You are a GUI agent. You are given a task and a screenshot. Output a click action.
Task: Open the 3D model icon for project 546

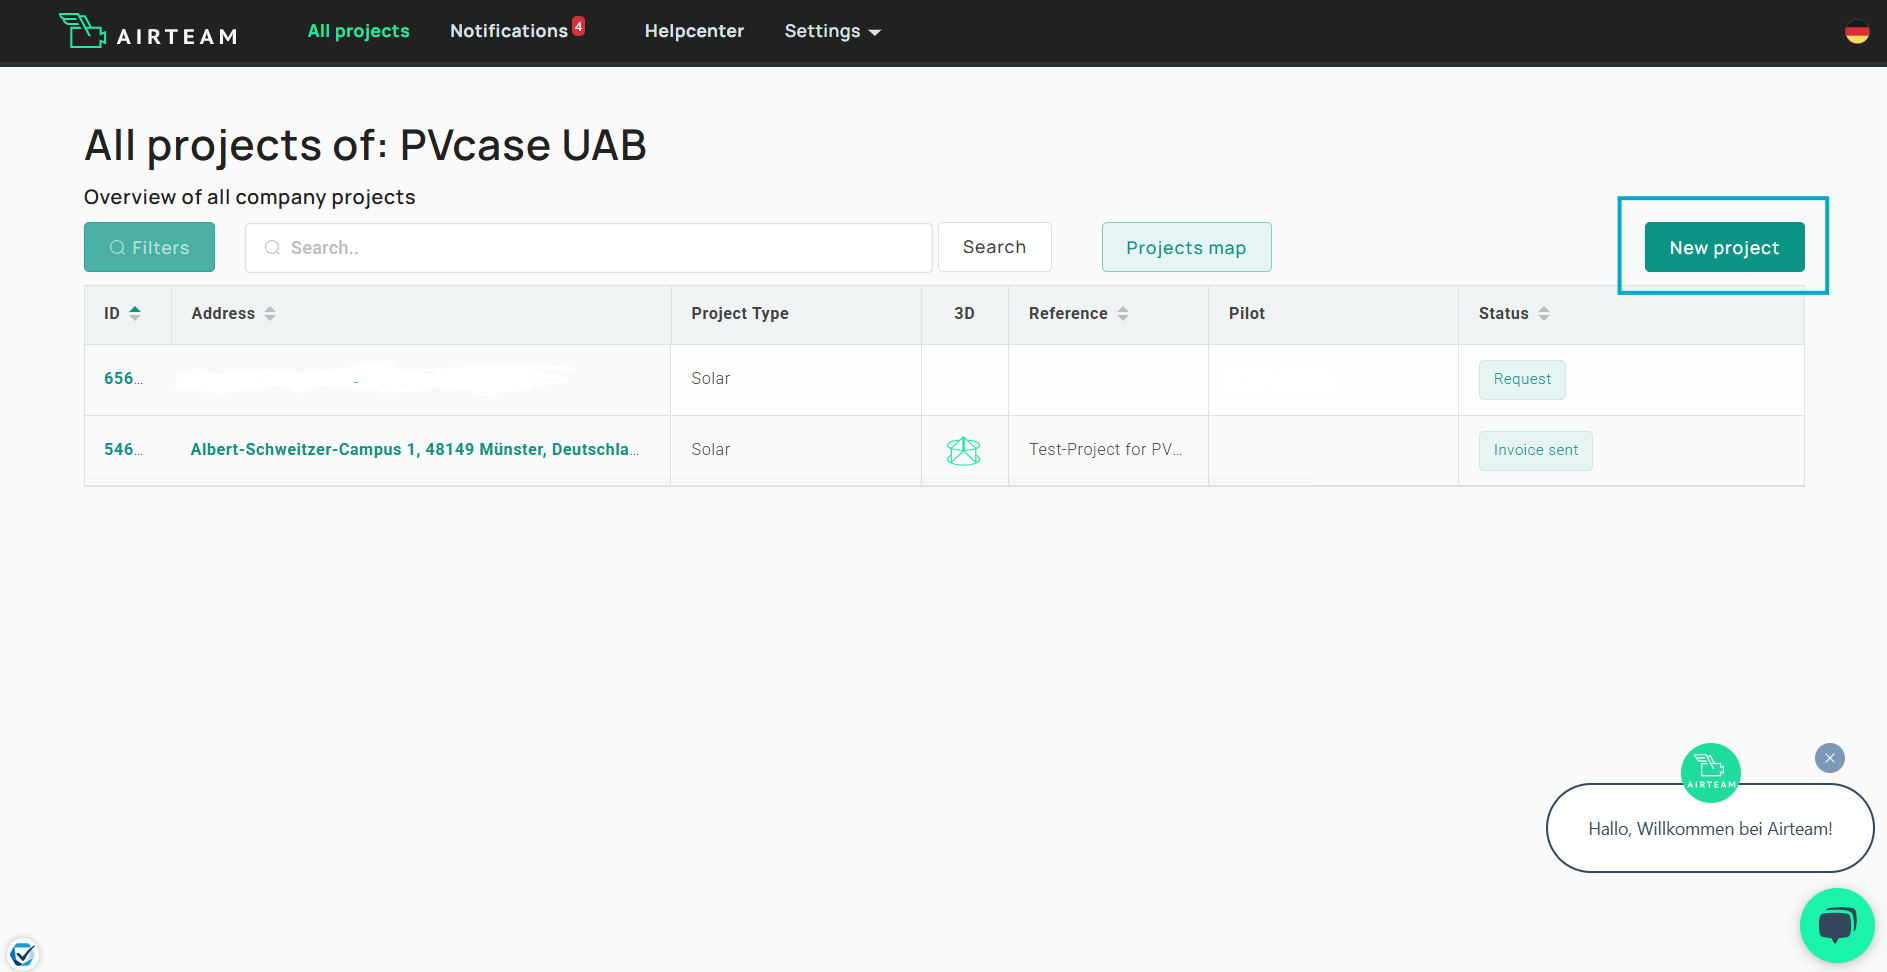pyautogui.click(x=963, y=451)
